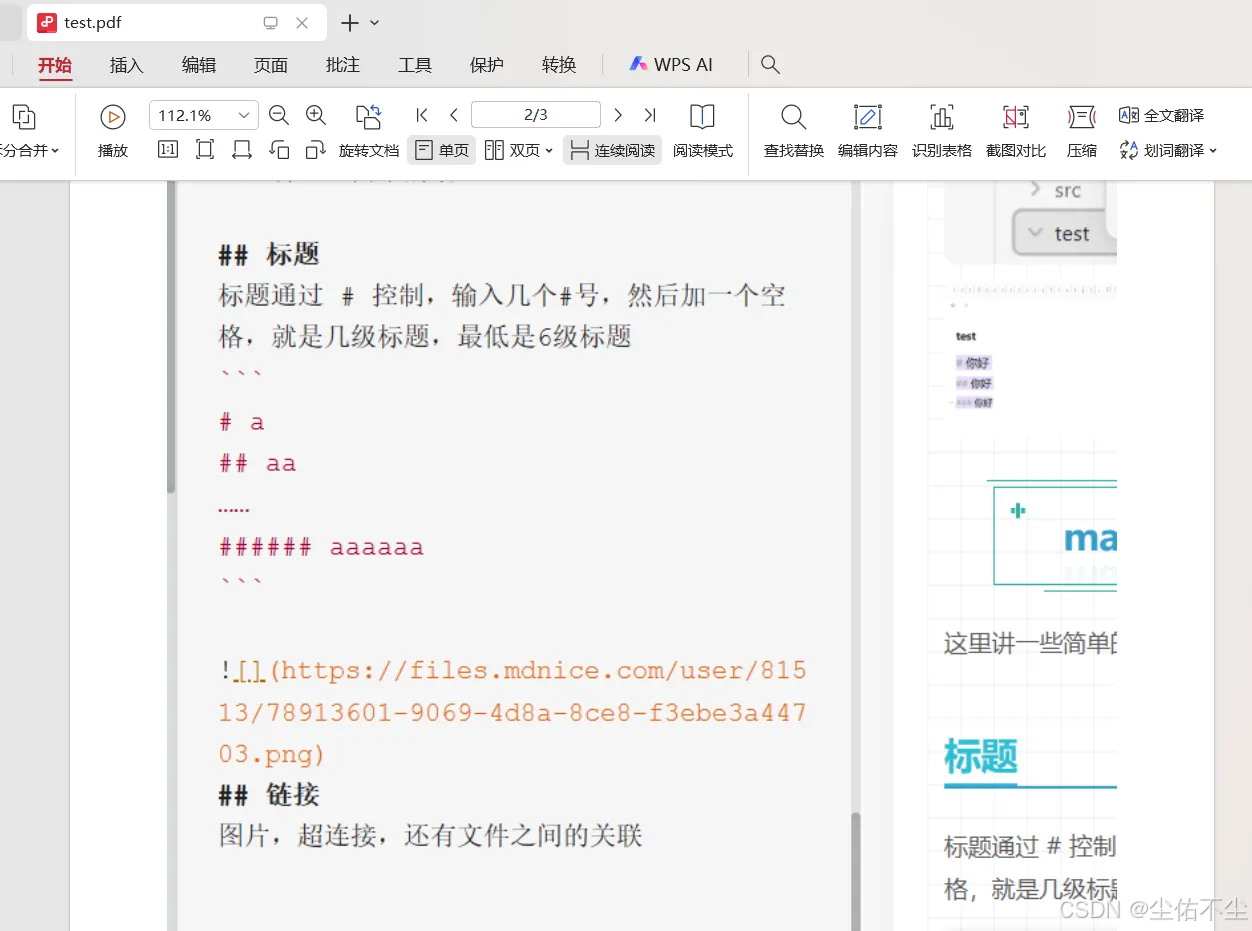Image resolution: width=1252 pixels, height=931 pixels.
Task: Switch to the 保护 ribbon tab
Action: click(487, 65)
